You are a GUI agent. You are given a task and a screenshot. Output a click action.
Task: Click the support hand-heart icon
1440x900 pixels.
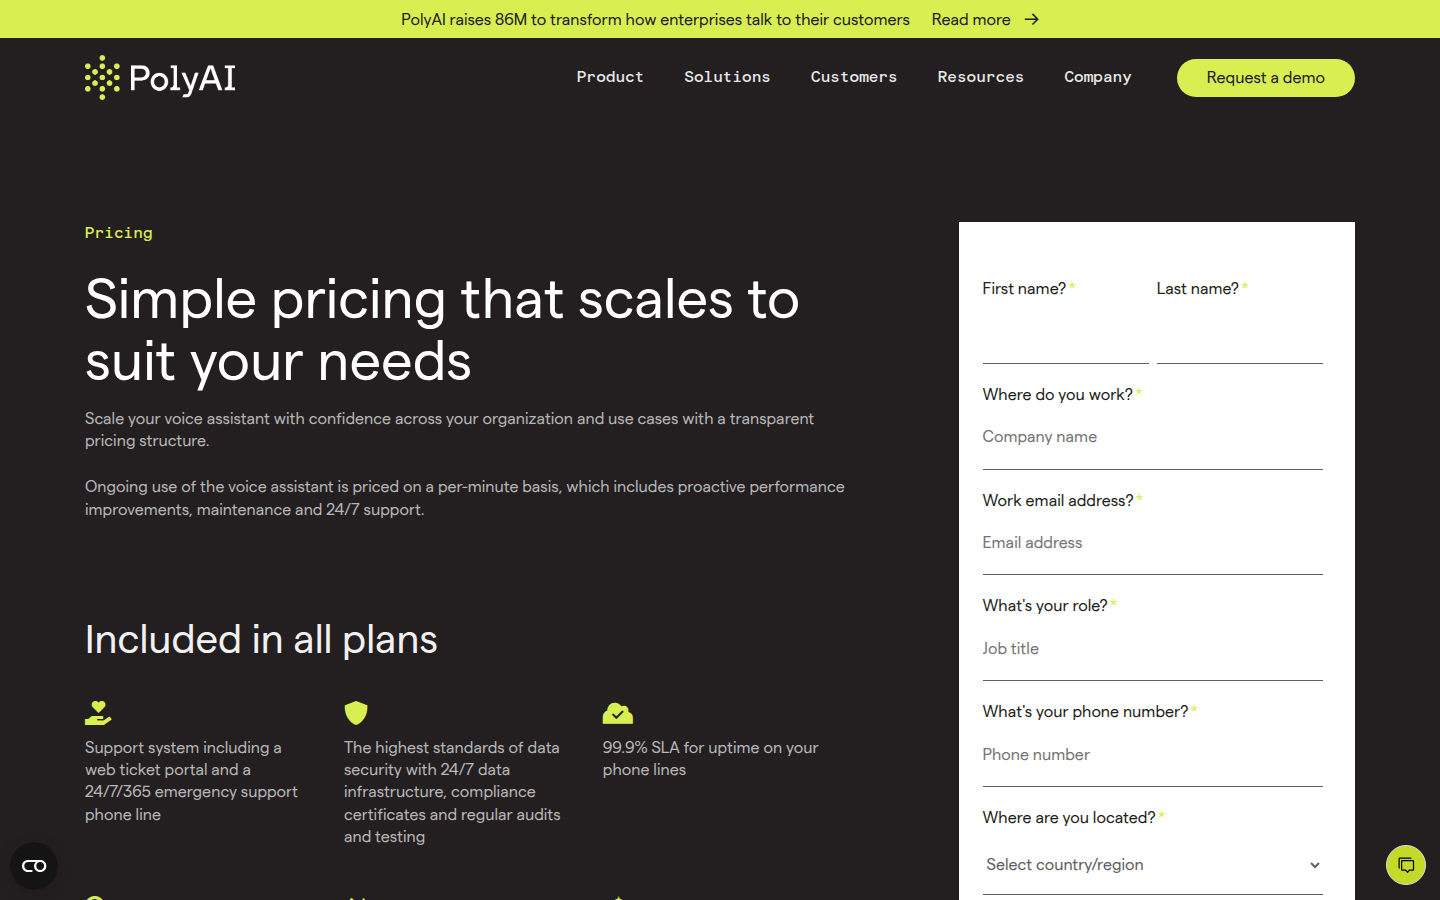(x=98, y=713)
